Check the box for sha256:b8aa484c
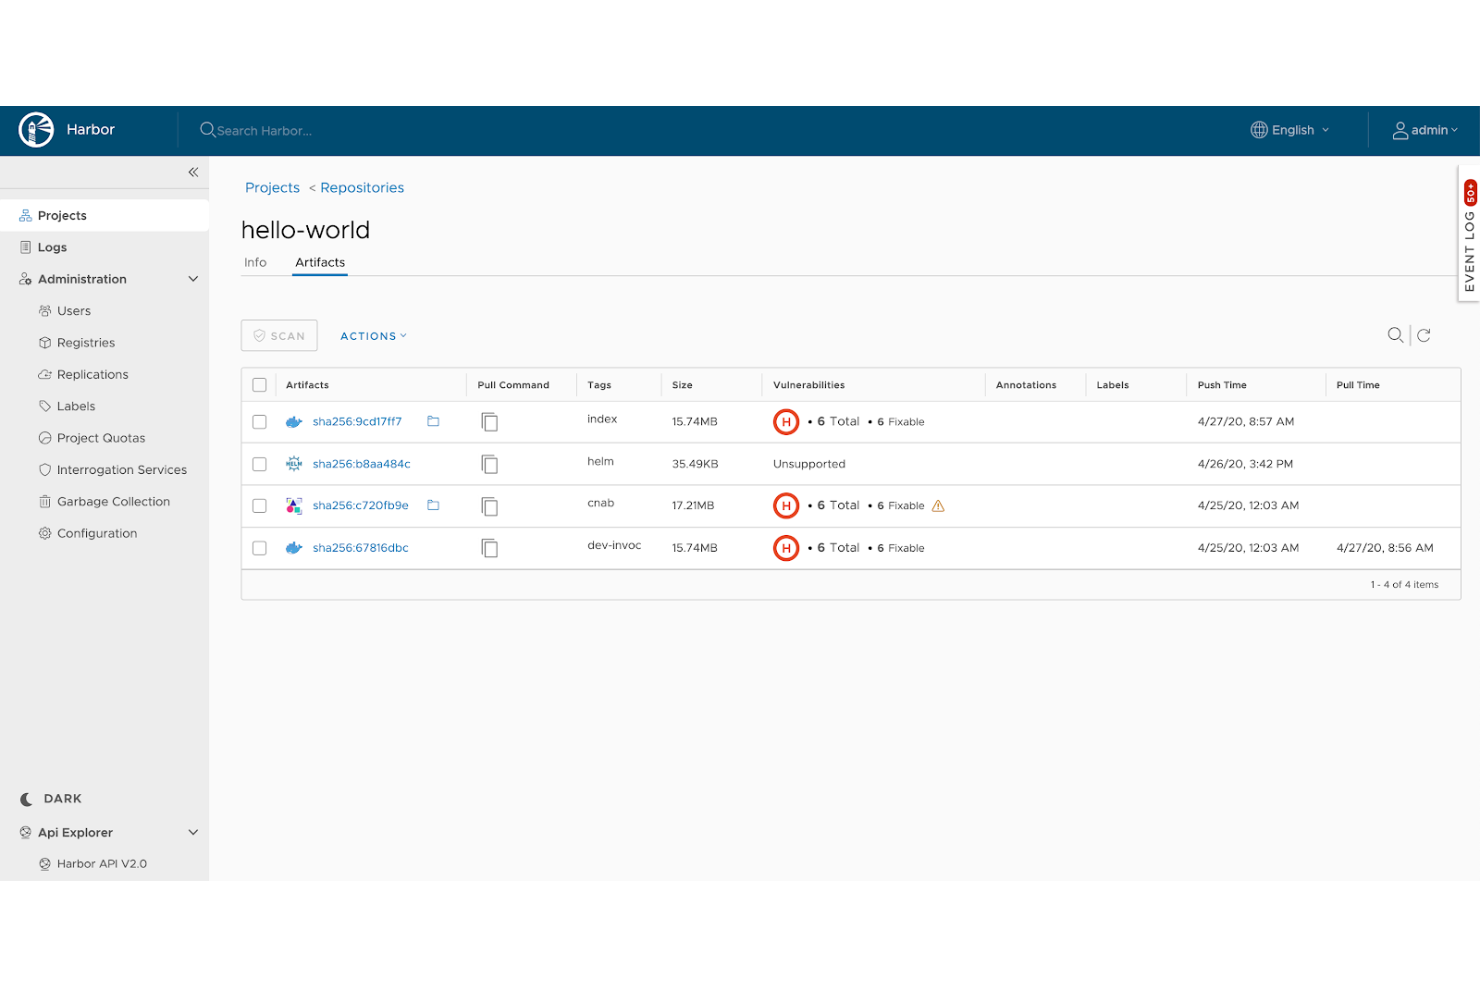This screenshot has width=1480, height=987. pyautogui.click(x=260, y=464)
